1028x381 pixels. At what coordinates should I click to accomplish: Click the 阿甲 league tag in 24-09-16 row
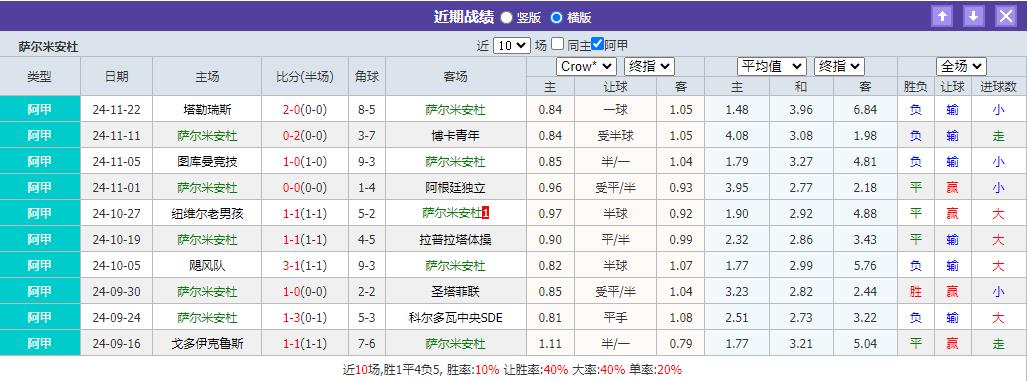coord(40,343)
